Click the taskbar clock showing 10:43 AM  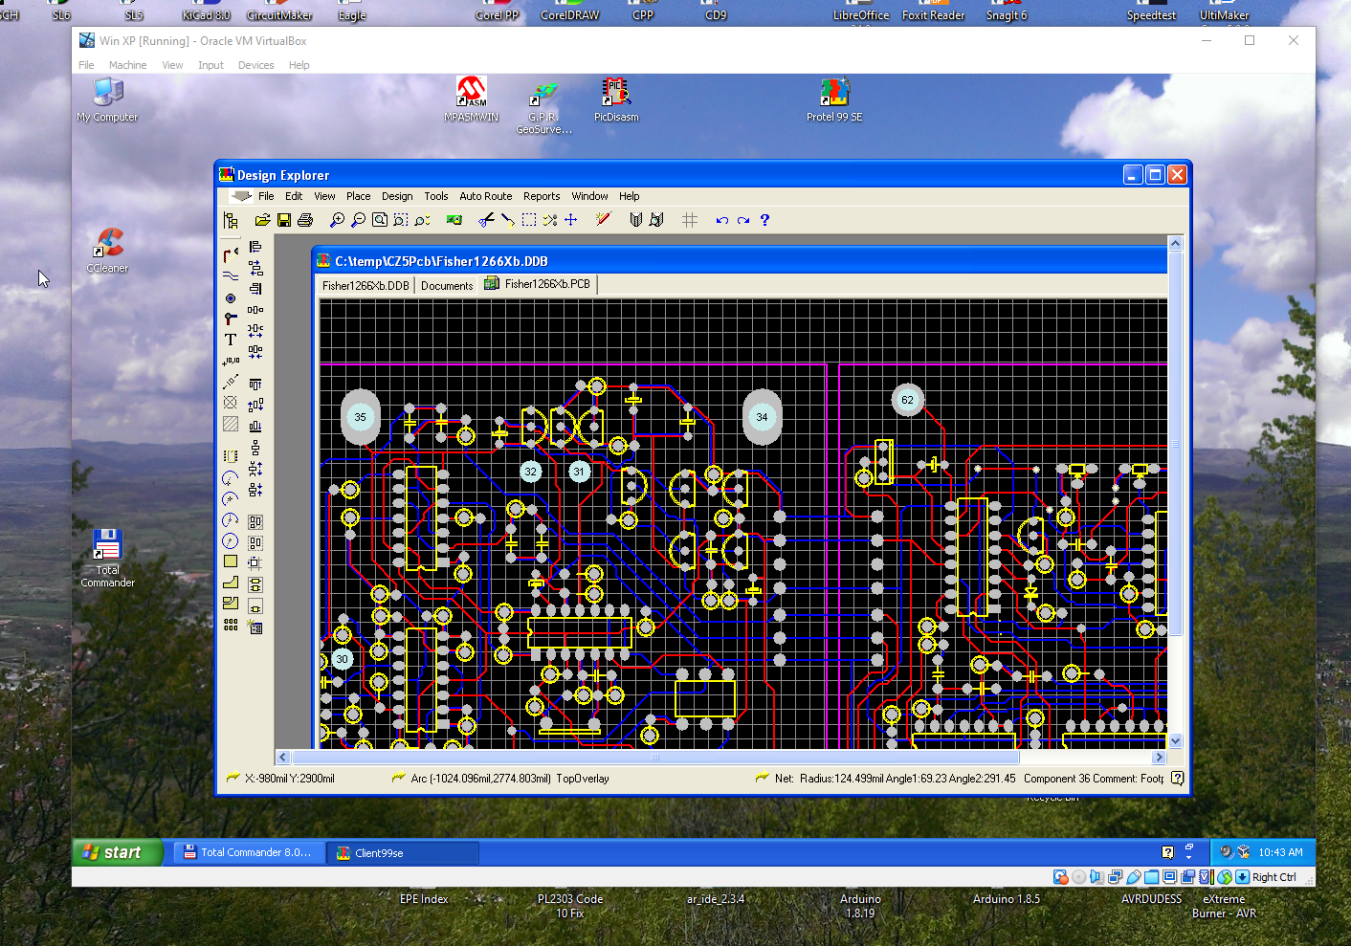tap(1280, 852)
